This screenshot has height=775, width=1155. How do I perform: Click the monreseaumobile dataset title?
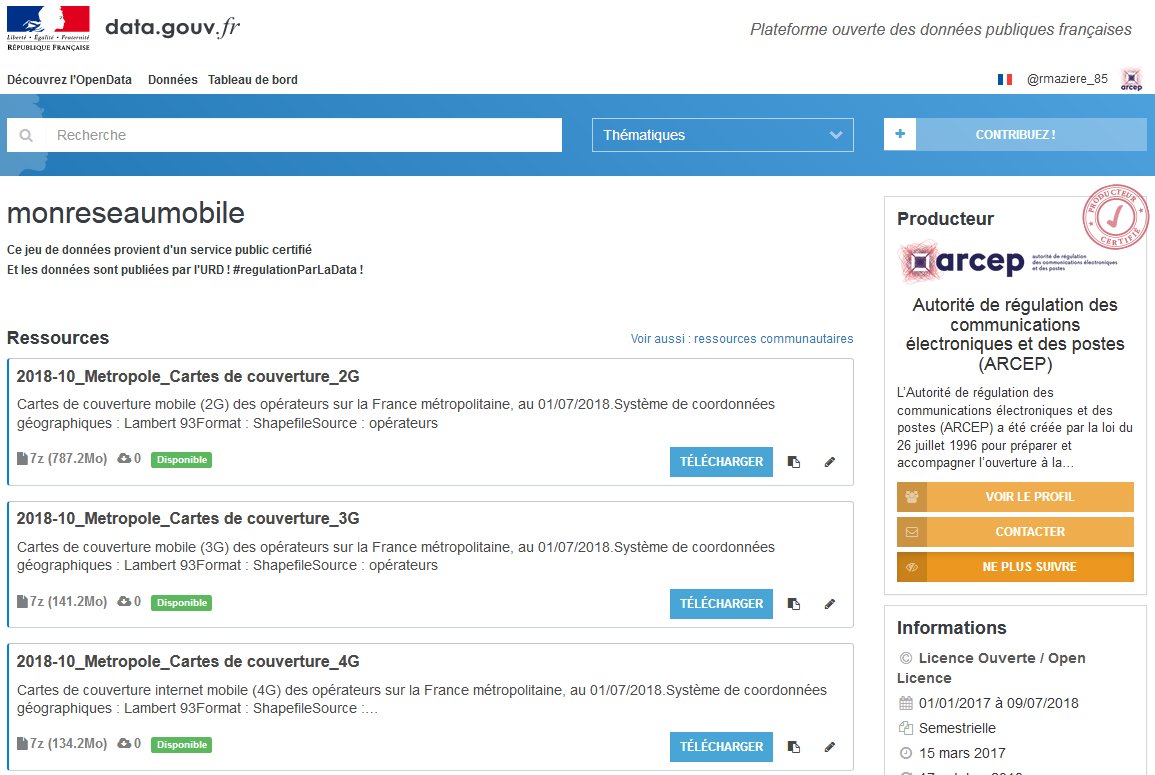click(126, 214)
